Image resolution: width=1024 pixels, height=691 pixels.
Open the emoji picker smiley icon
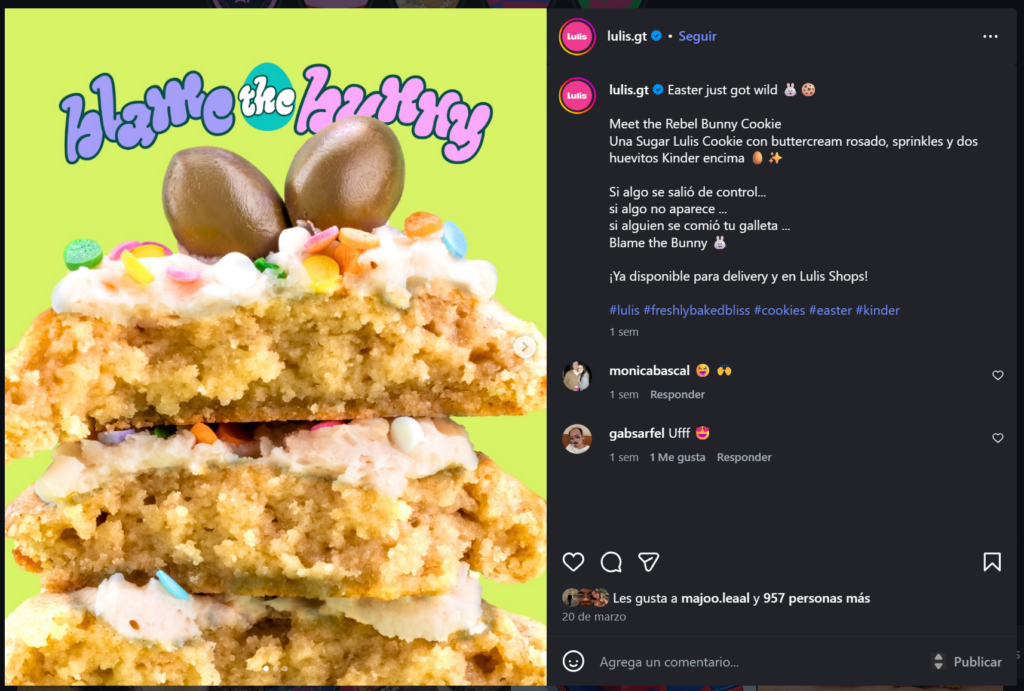click(573, 661)
